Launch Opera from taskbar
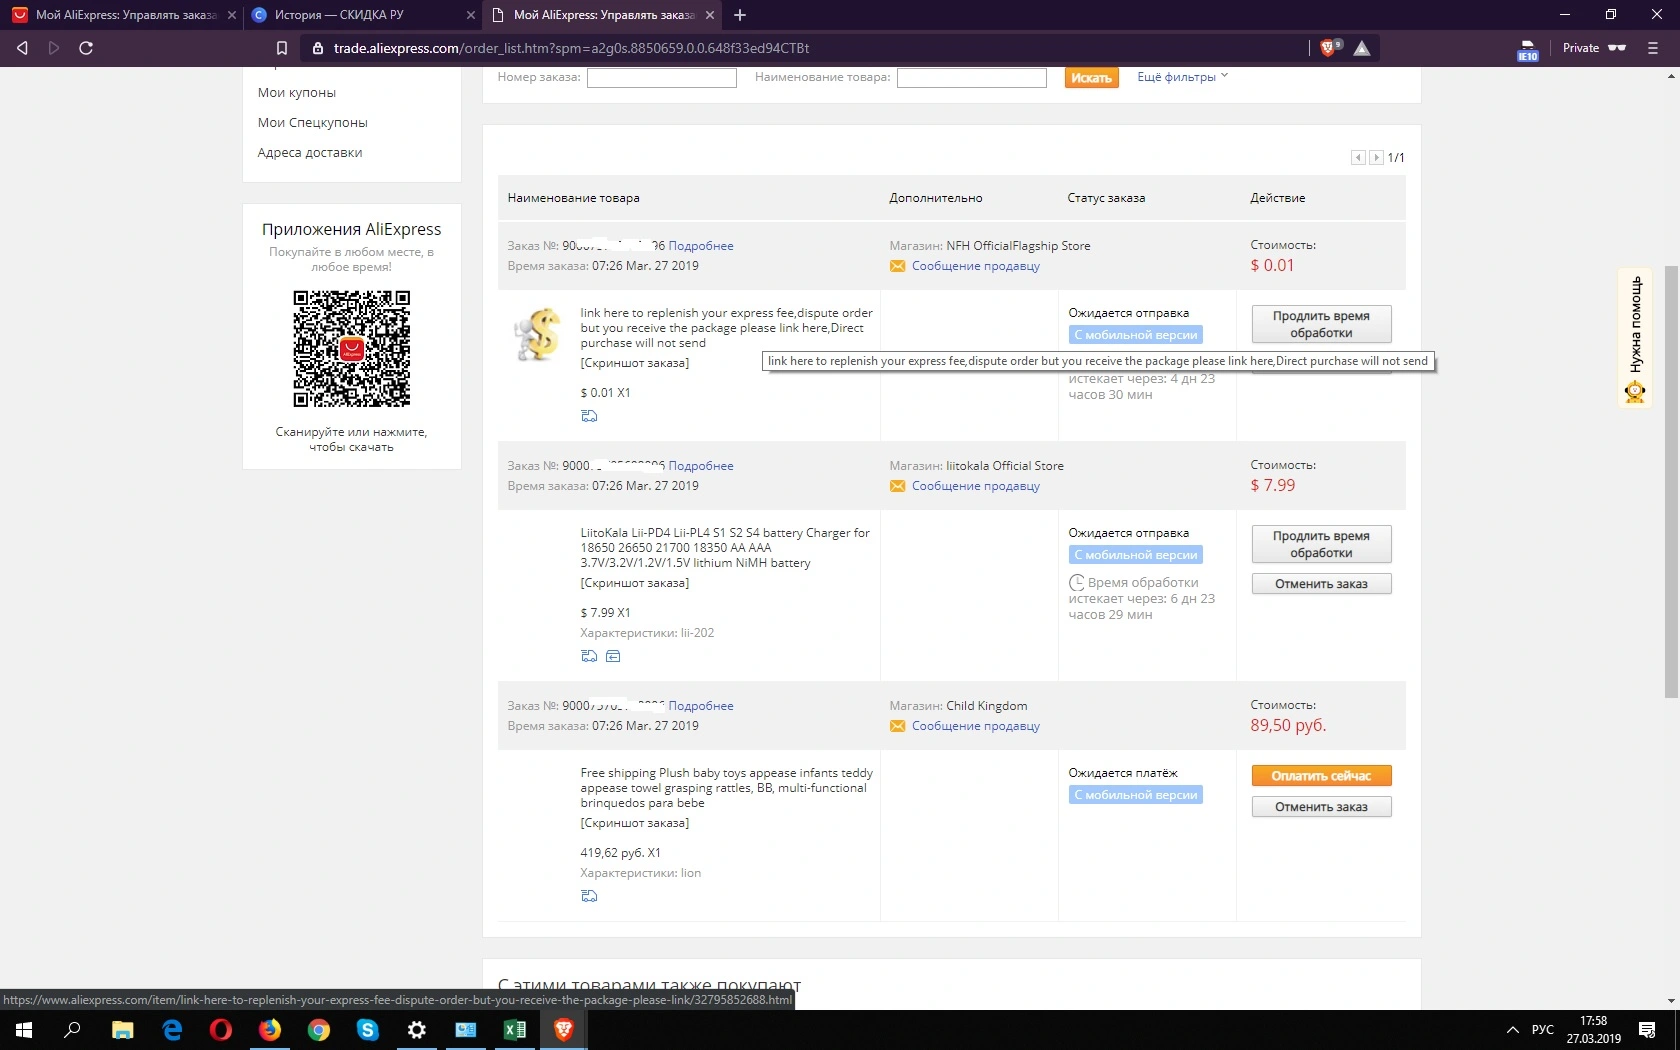Viewport: 1680px width, 1050px height. [221, 1030]
